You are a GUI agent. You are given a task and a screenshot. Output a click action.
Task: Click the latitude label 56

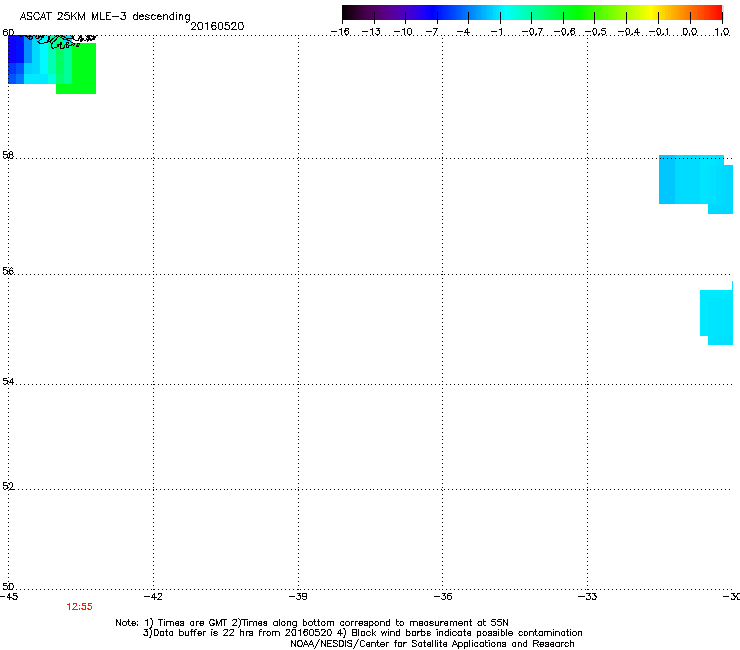[x=8, y=271]
